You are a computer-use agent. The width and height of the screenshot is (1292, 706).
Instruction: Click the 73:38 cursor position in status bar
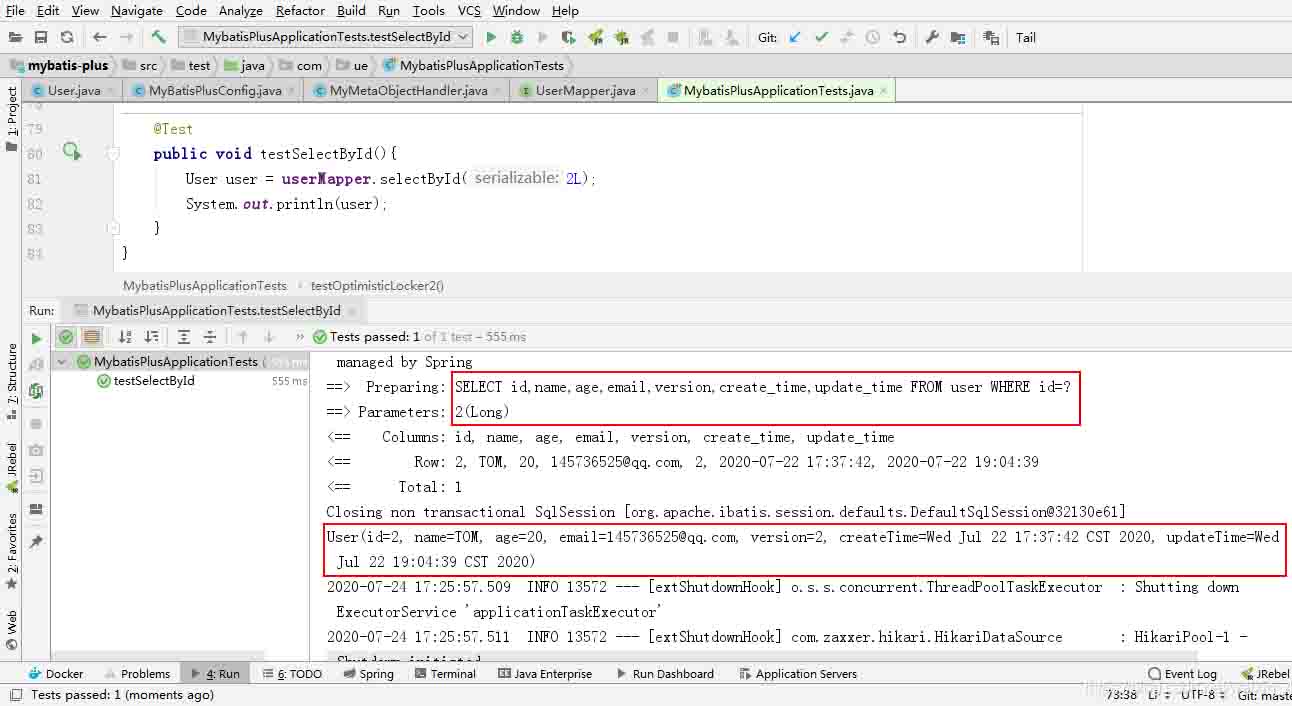point(1121,694)
